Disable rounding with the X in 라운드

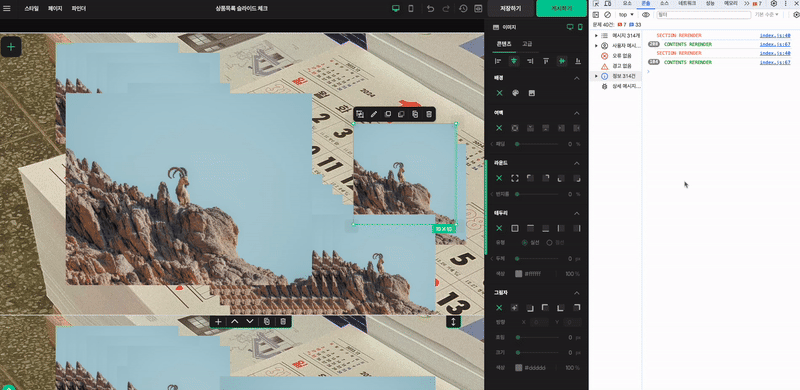pyautogui.click(x=499, y=178)
